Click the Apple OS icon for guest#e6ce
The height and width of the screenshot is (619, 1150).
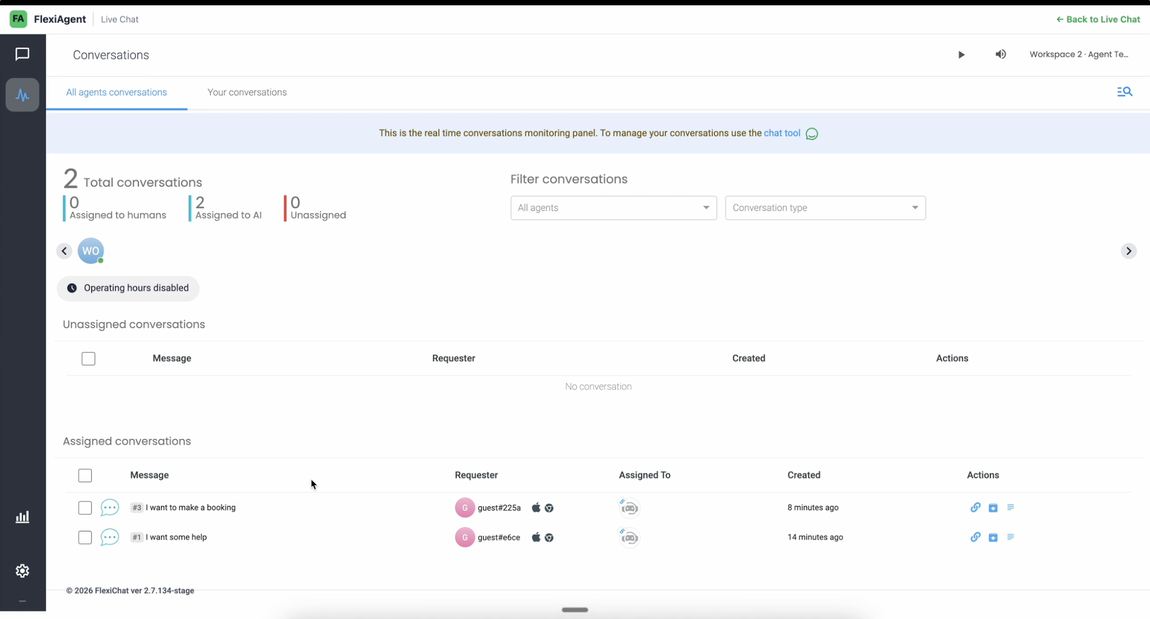[536, 538]
